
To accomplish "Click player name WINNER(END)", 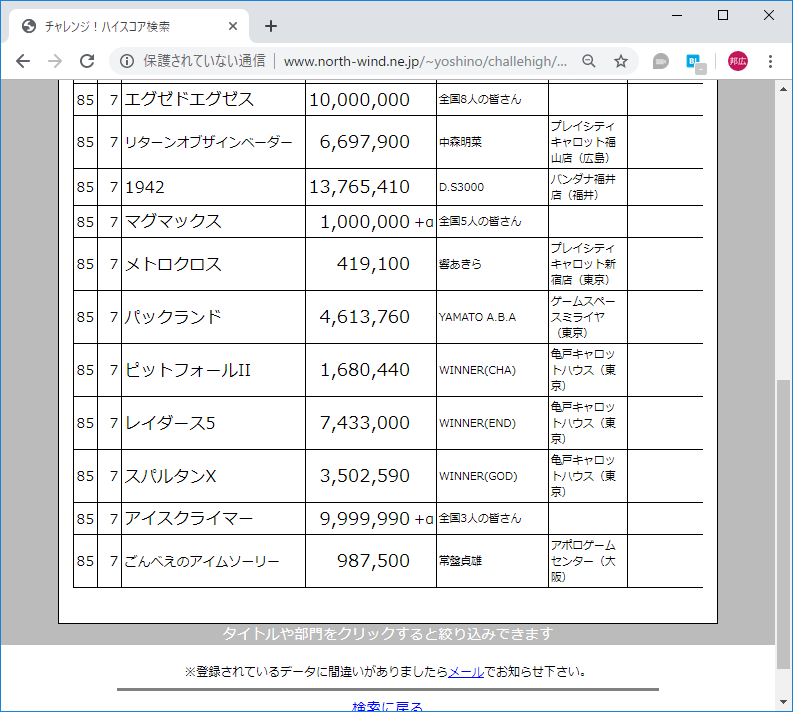I will [477, 423].
